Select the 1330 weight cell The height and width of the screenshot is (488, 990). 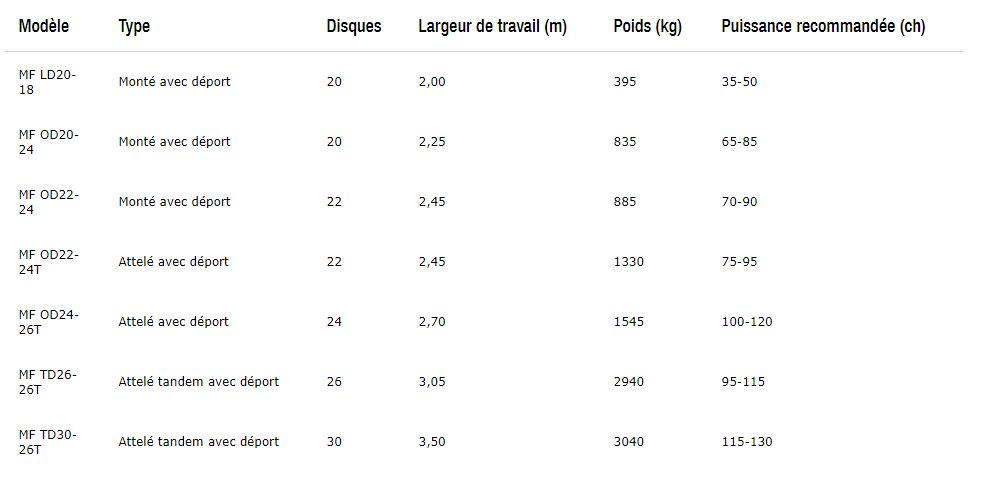(628, 262)
